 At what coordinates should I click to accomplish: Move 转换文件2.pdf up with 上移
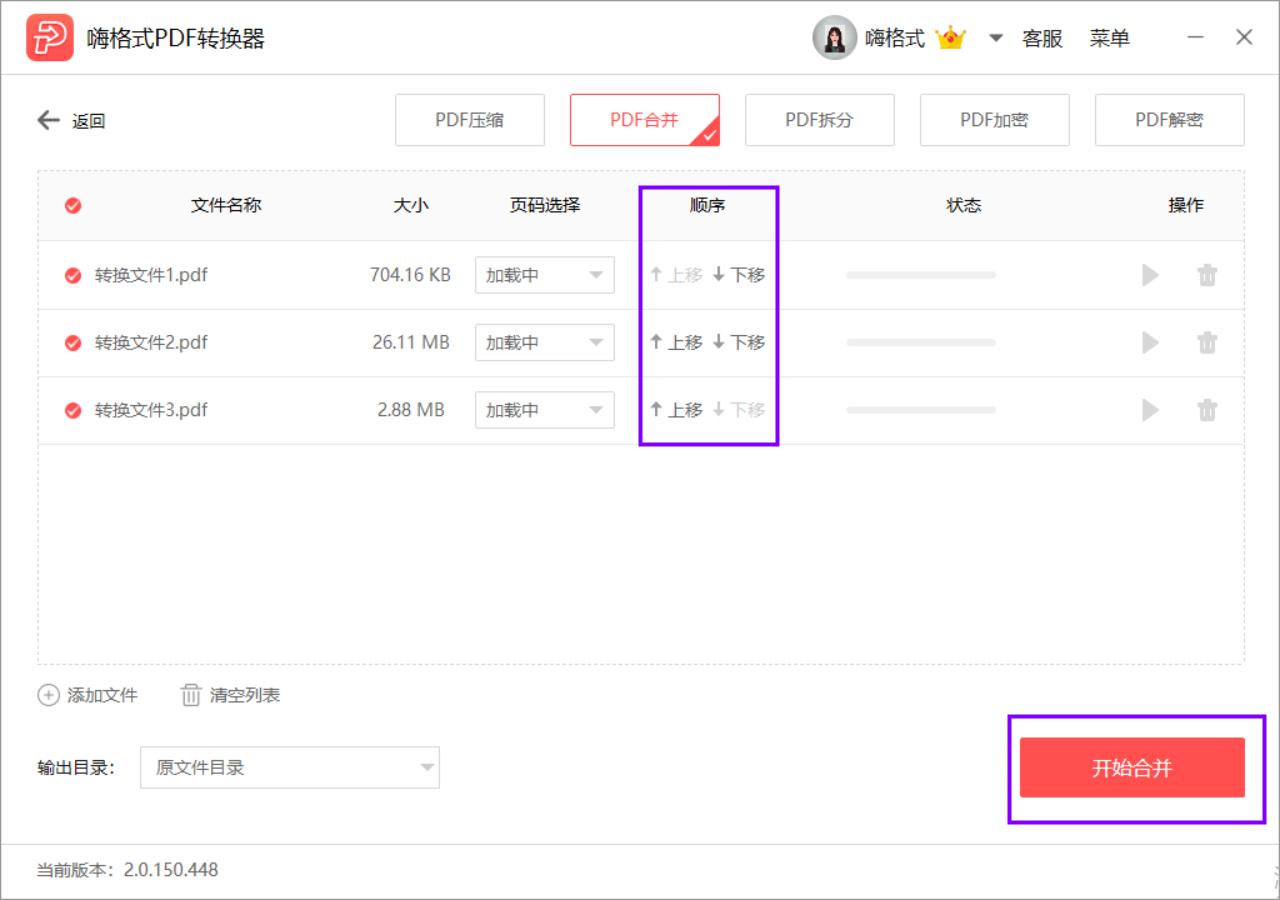676,343
